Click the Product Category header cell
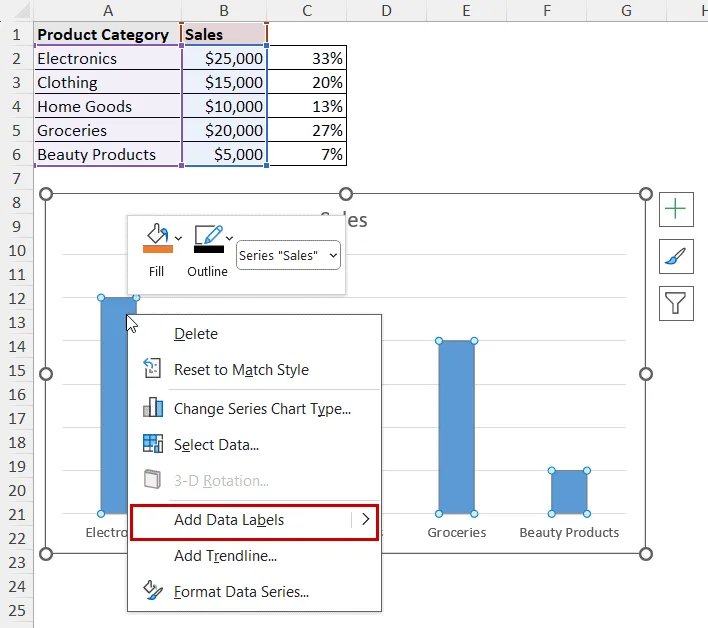 (x=107, y=34)
